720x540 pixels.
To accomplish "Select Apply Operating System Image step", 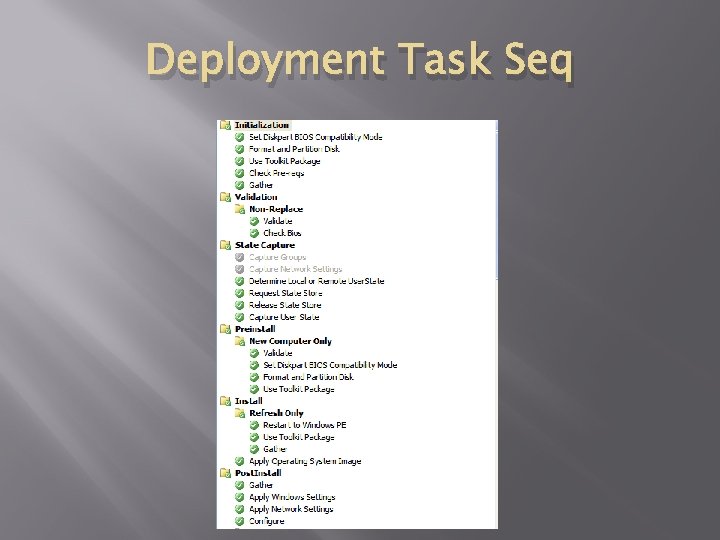I will coord(305,461).
